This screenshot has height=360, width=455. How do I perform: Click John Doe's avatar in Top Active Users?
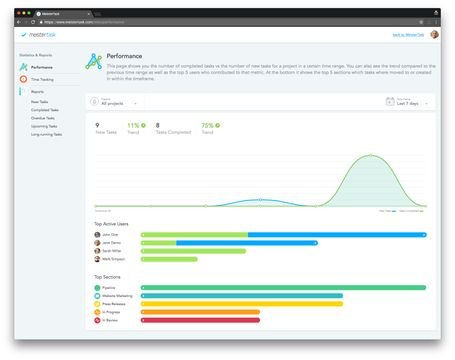tap(97, 235)
